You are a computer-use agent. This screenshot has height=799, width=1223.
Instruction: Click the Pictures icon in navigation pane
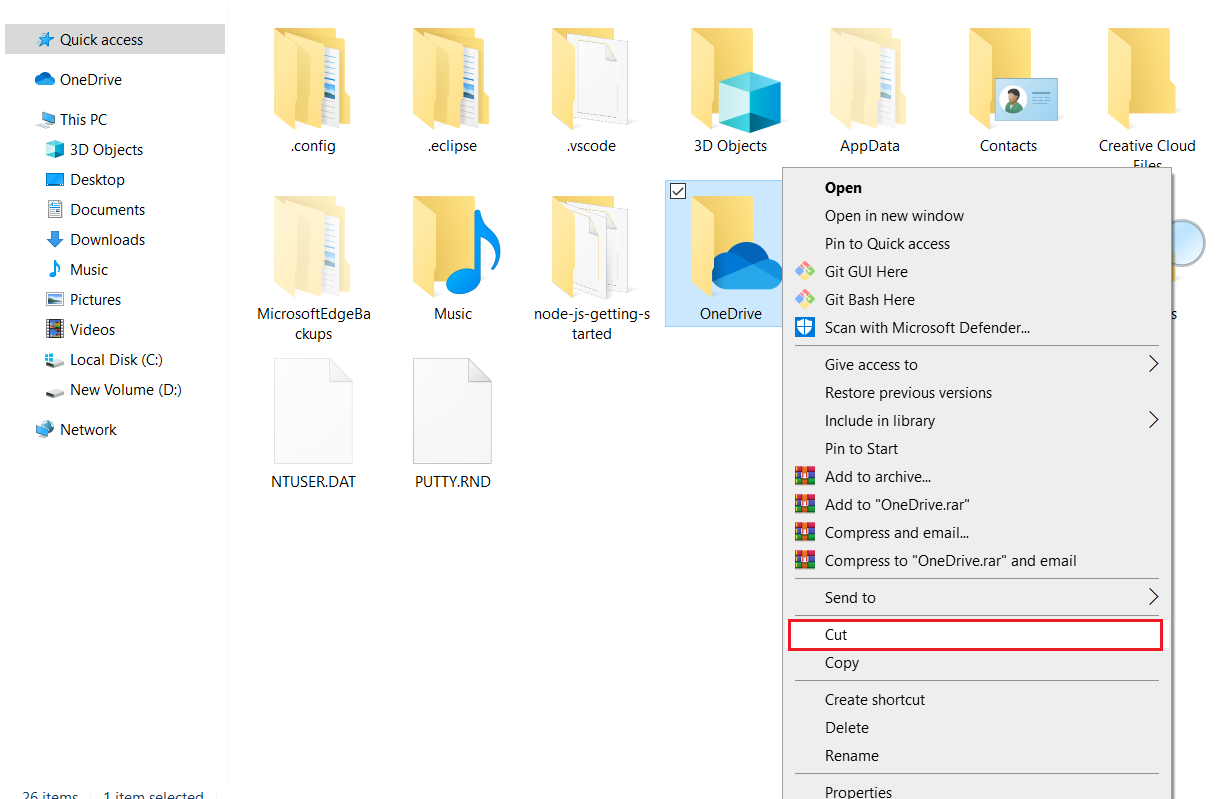(55, 299)
